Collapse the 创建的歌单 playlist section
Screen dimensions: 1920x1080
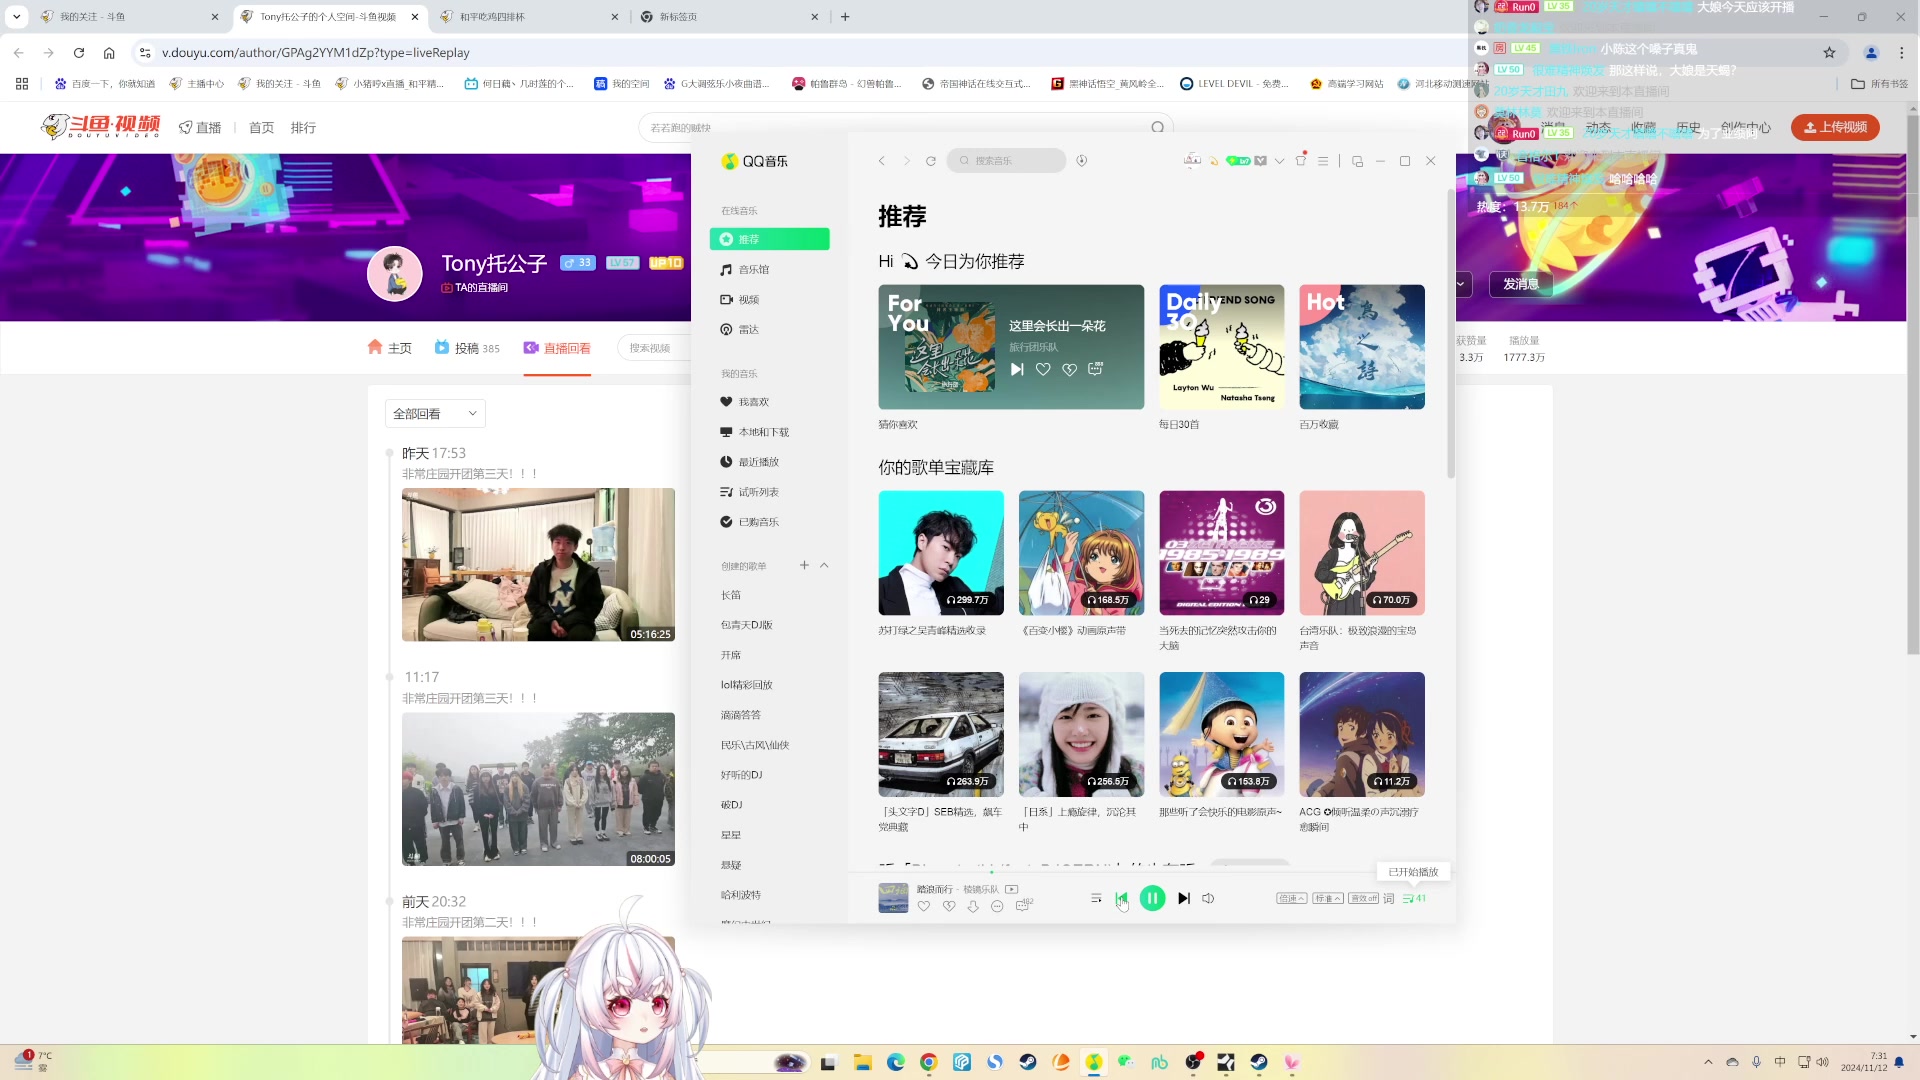pos(824,565)
